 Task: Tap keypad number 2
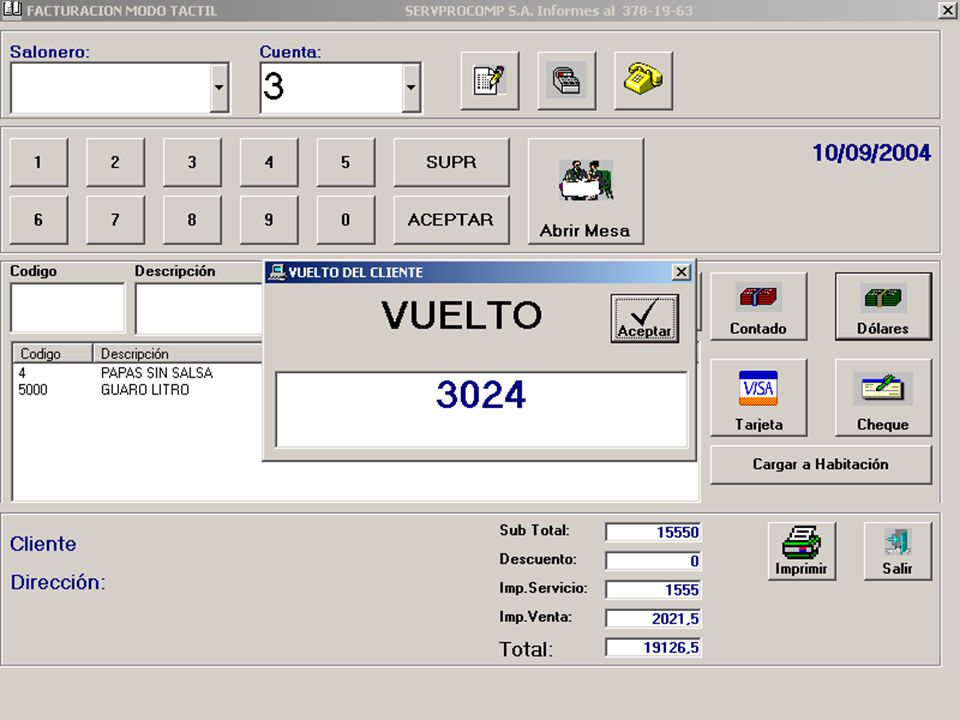click(x=115, y=162)
